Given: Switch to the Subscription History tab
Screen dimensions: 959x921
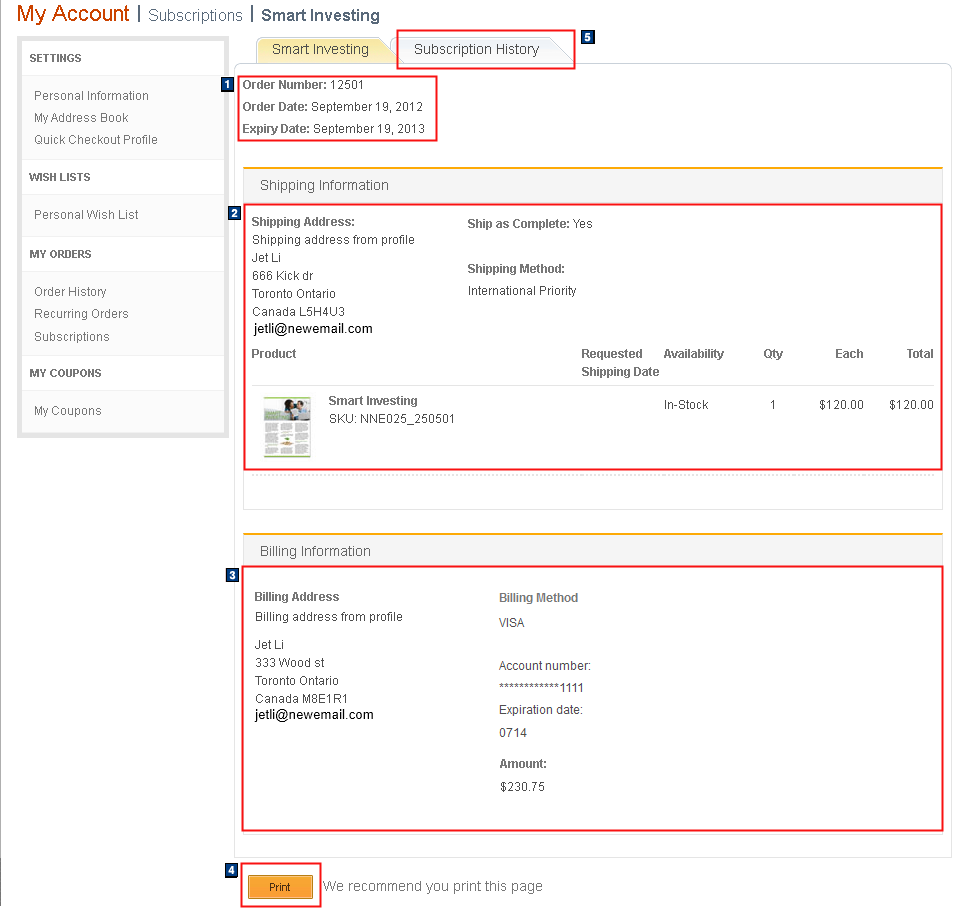Looking at the screenshot, I should [476, 48].
